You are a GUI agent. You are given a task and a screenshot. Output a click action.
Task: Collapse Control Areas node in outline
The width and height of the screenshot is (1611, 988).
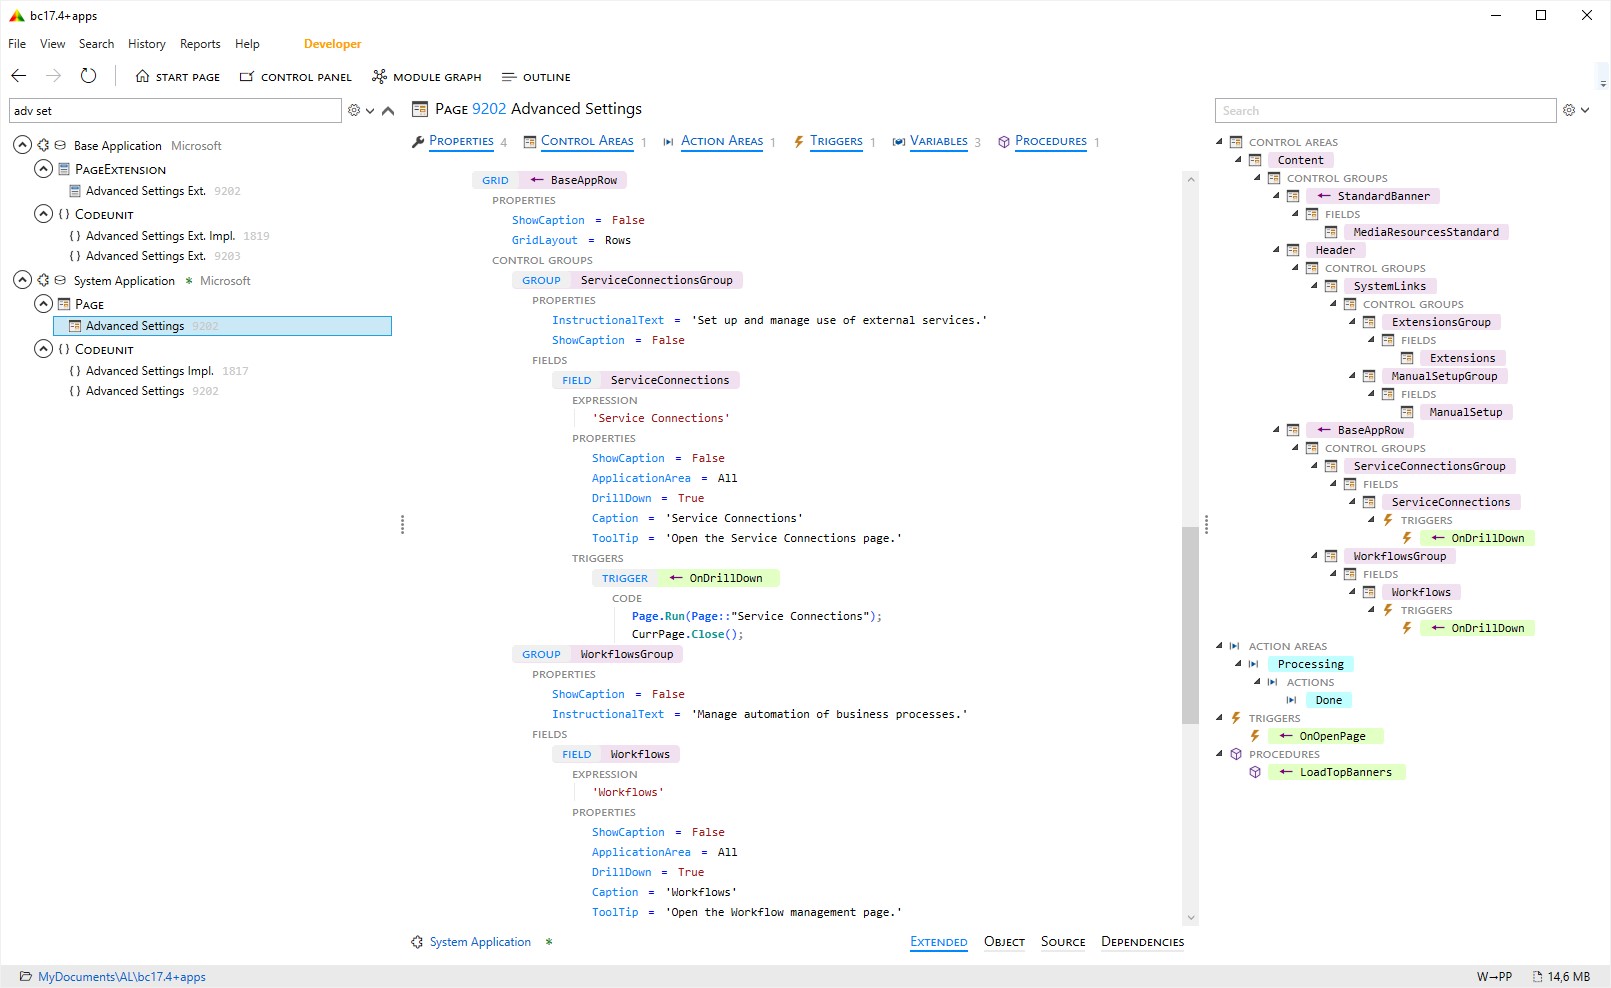point(1219,142)
